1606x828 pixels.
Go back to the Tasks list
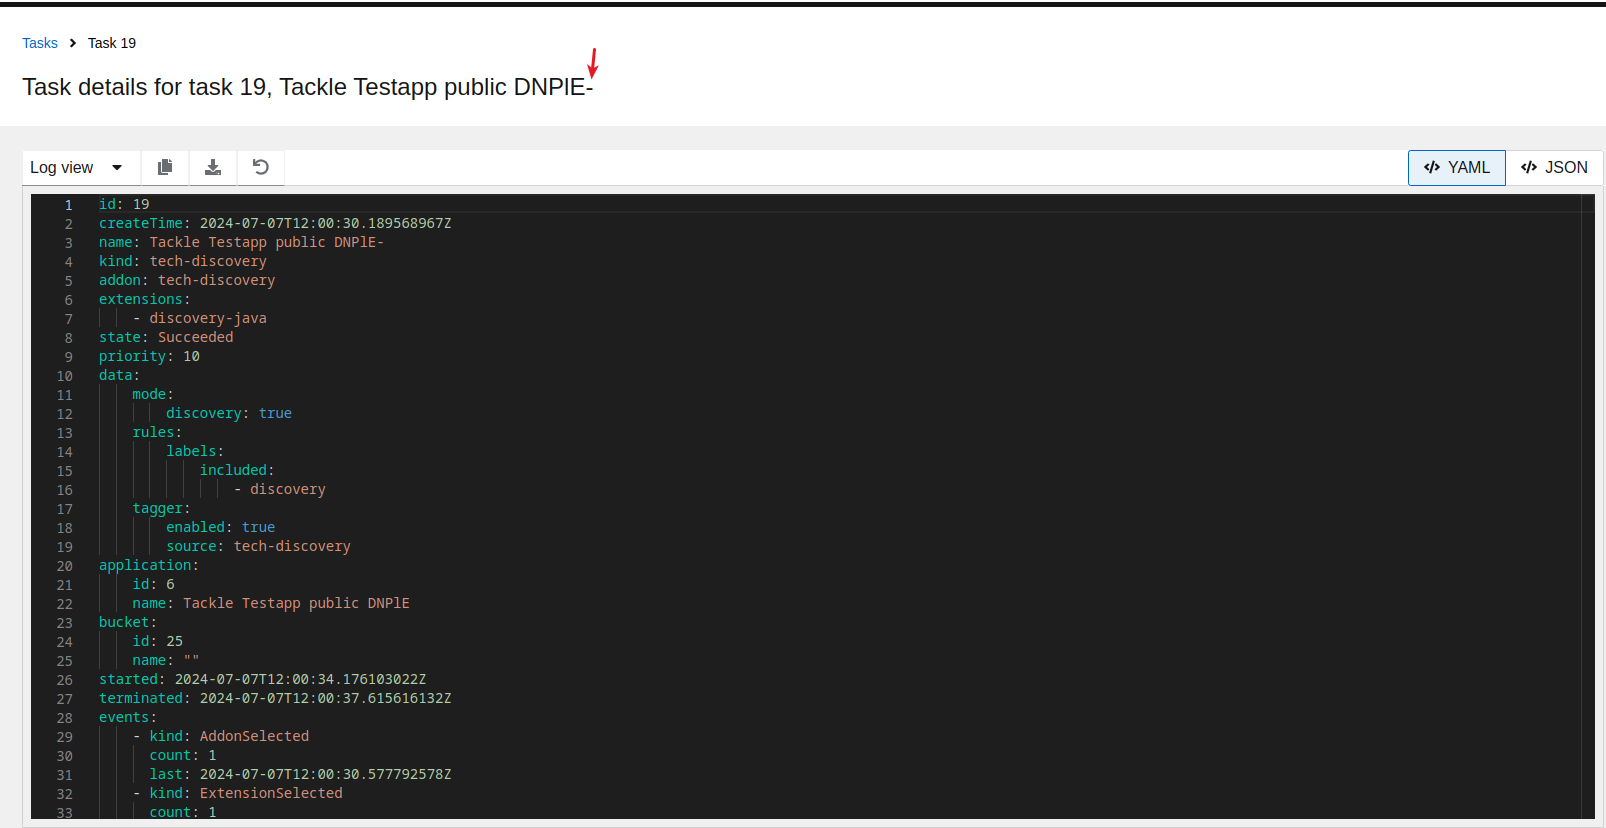click(40, 43)
